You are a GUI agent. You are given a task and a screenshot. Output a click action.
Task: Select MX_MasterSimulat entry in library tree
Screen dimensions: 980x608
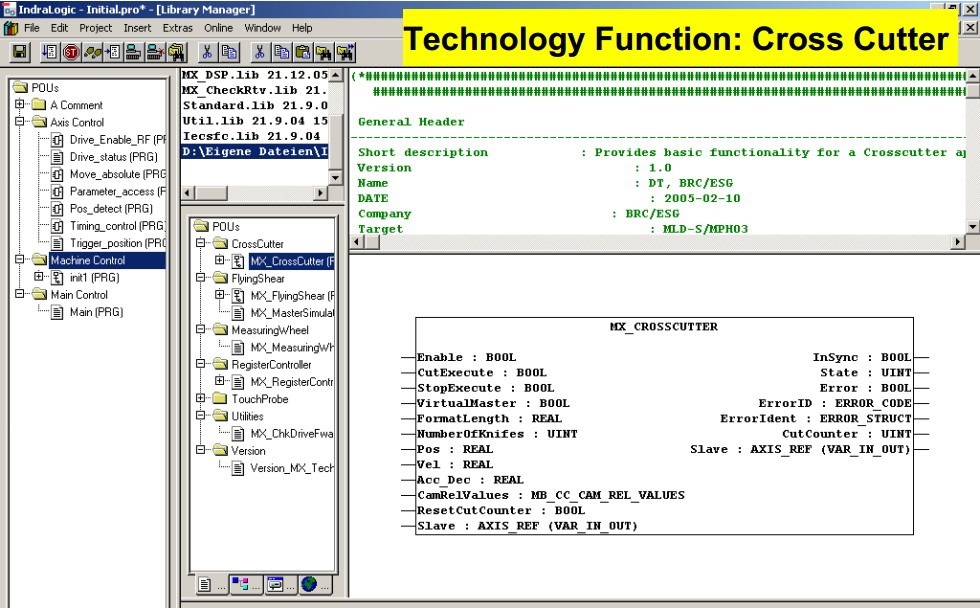tap(292, 312)
